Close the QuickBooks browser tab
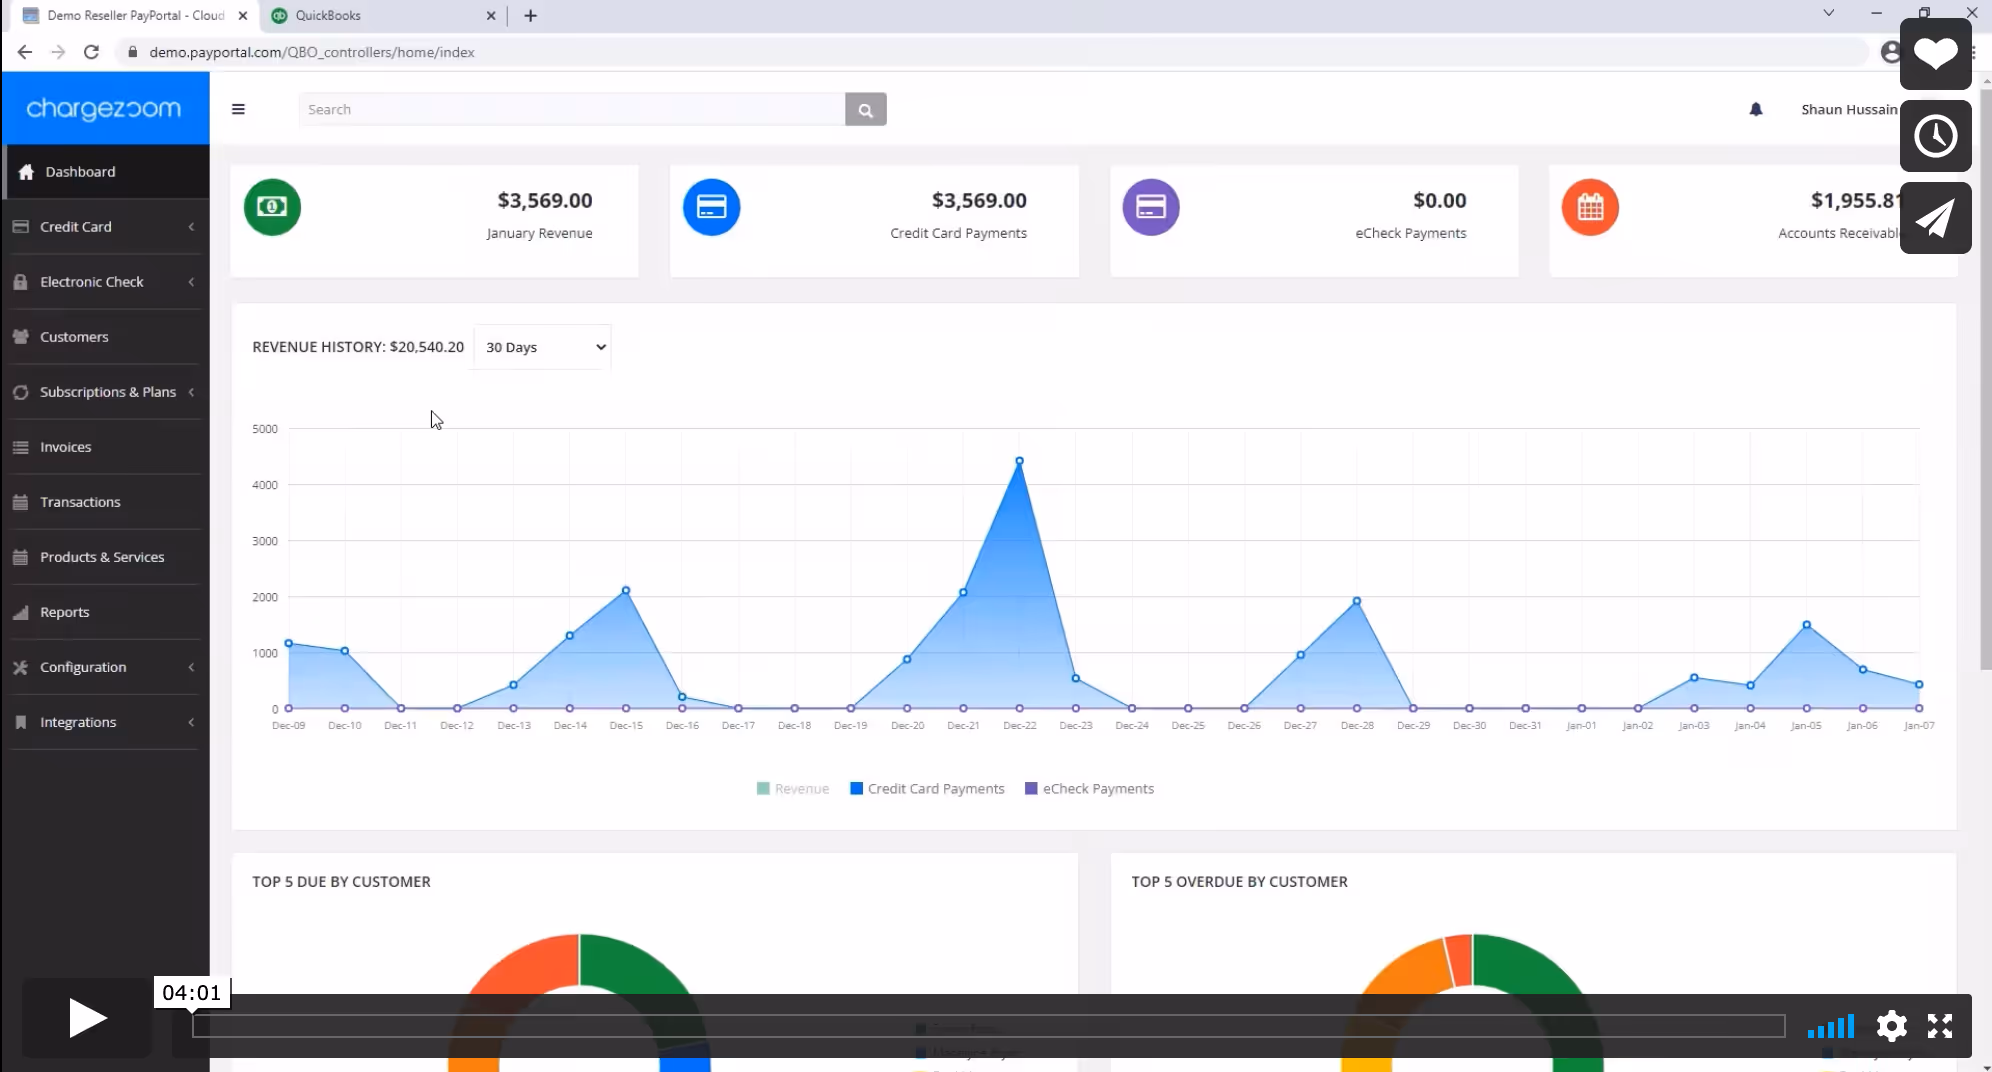This screenshot has width=1992, height=1072. (x=490, y=16)
